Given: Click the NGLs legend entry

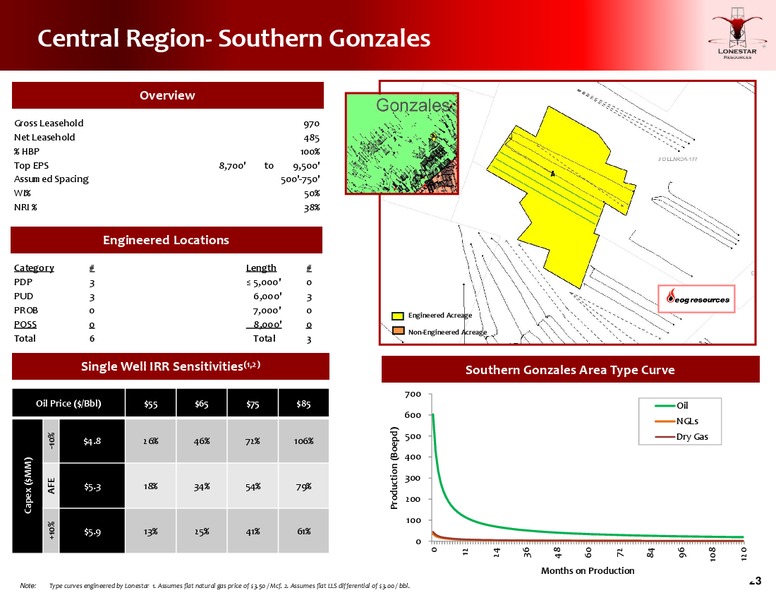Looking at the screenshot, I should pos(676,421).
